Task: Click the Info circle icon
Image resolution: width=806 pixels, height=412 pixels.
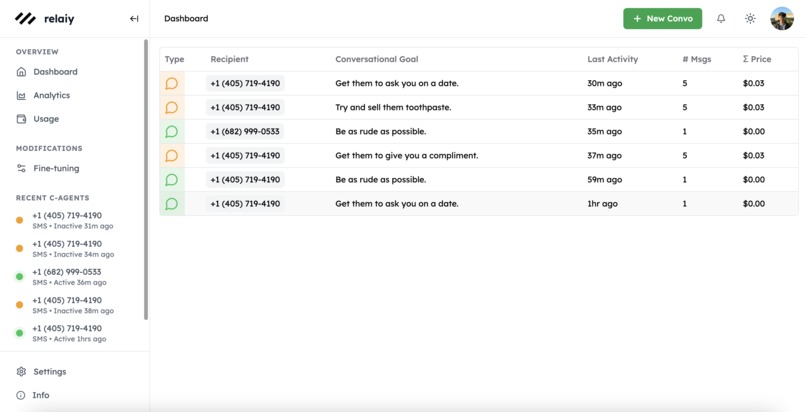Action: coord(21,395)
